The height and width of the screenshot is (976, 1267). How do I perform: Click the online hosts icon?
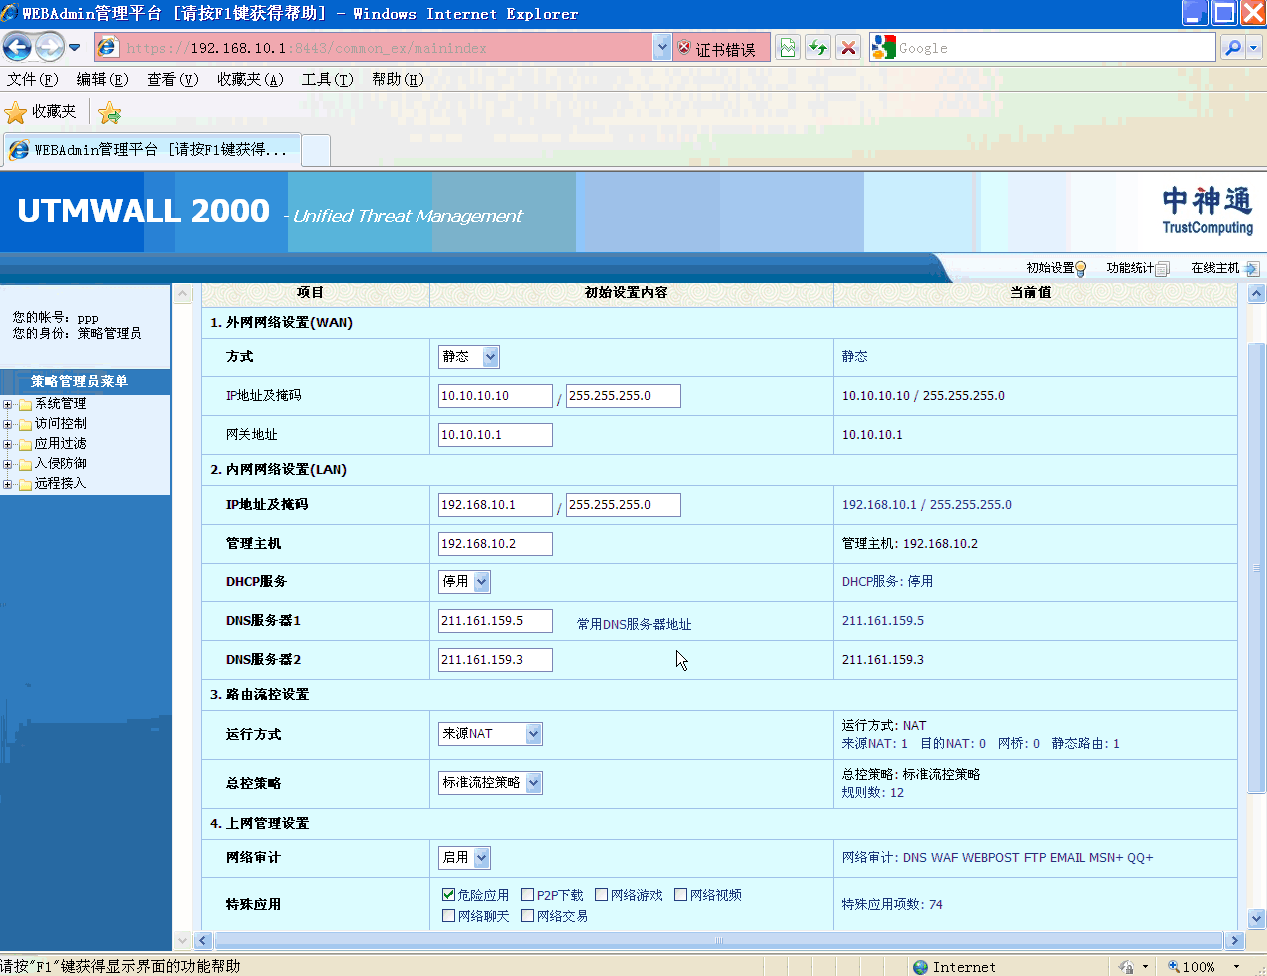(1251, 268)
